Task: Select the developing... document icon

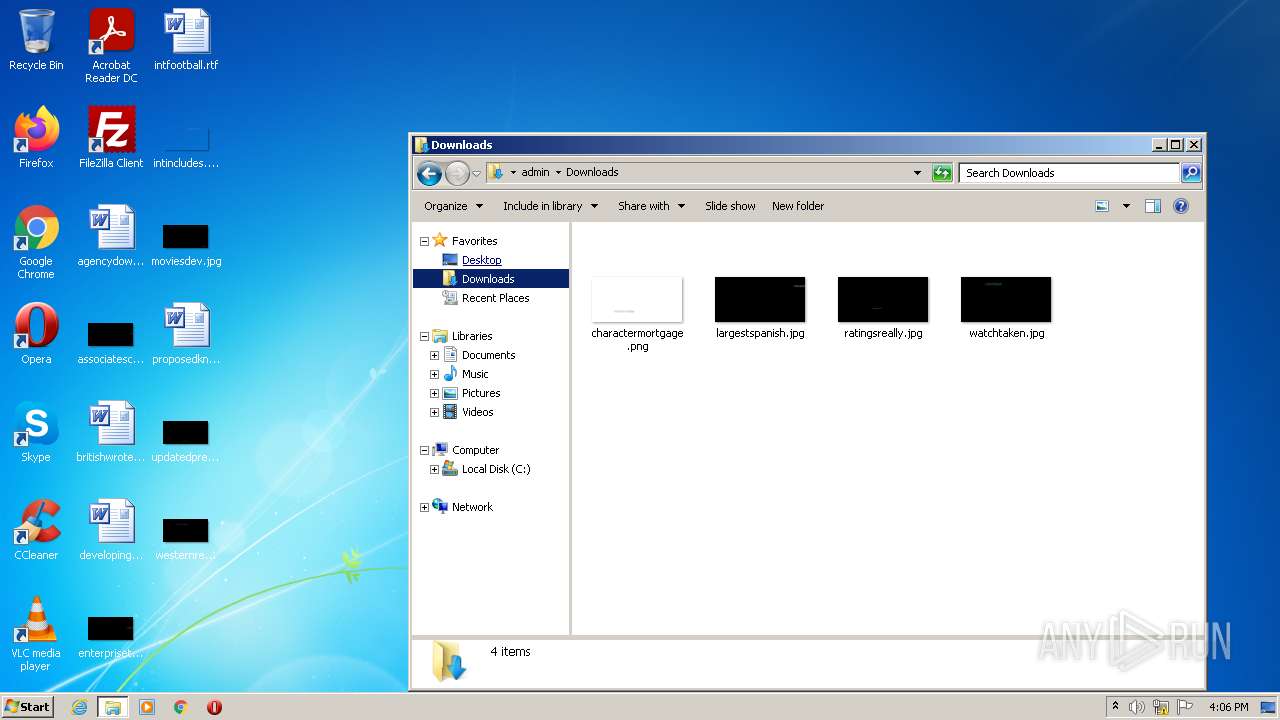Action: (111, 530)
